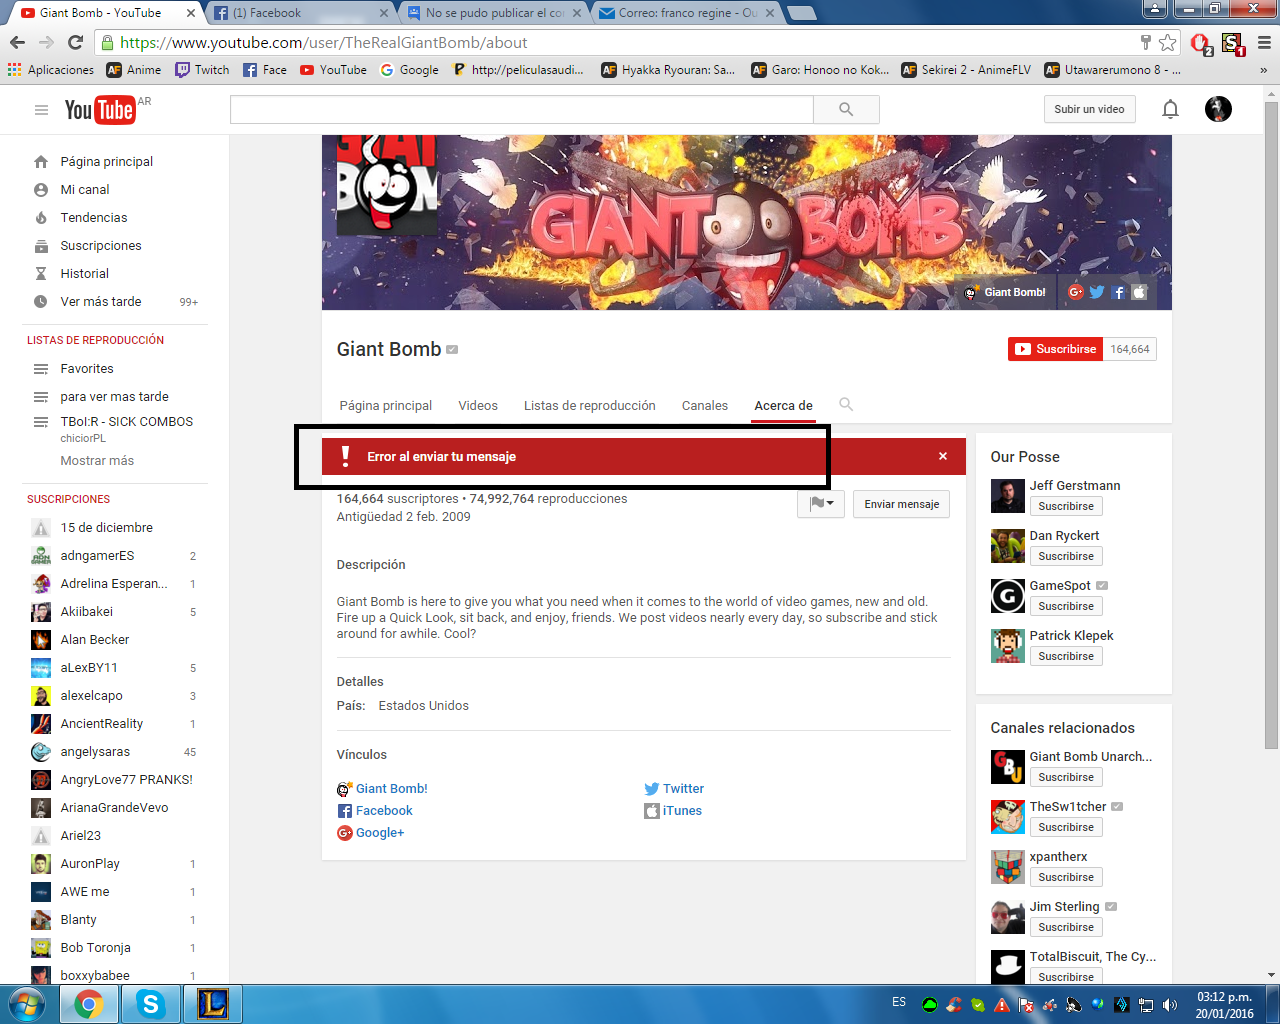Click the Google+ icon on channel banner
The width and height of the screenshot is (1280, 1024).
1076,292
